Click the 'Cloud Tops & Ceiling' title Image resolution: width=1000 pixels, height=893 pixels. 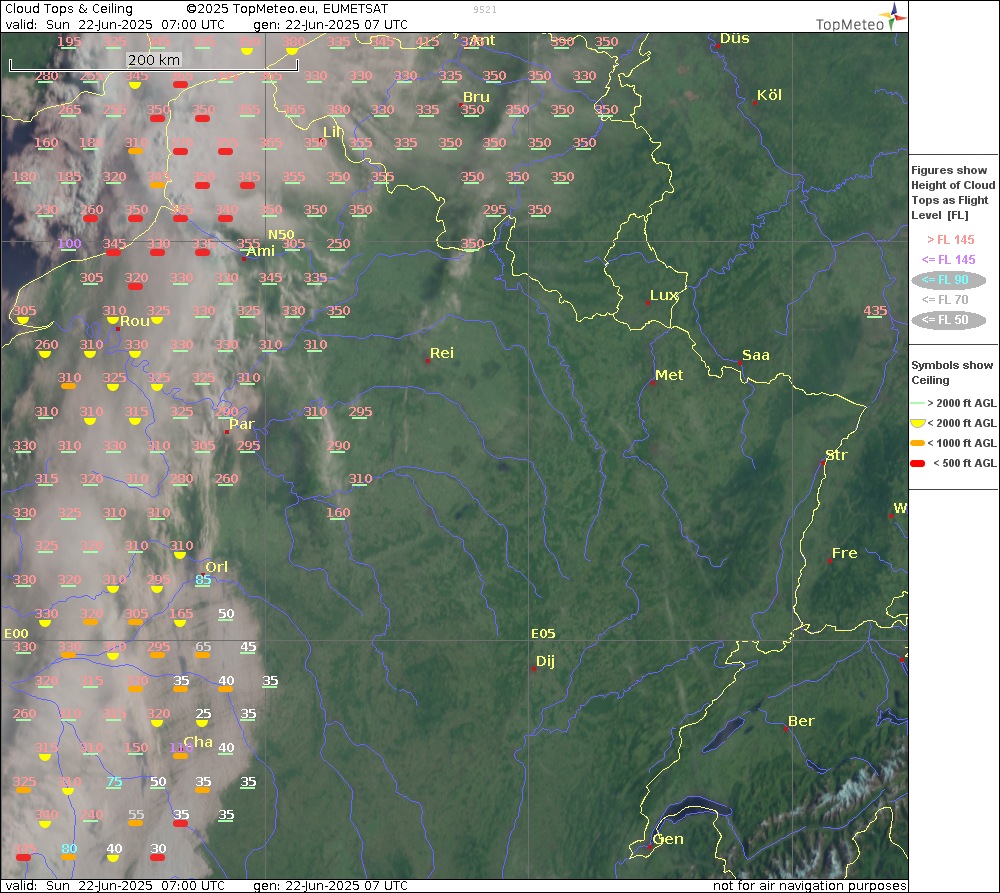pyautogui.click(x=69, y=9)
